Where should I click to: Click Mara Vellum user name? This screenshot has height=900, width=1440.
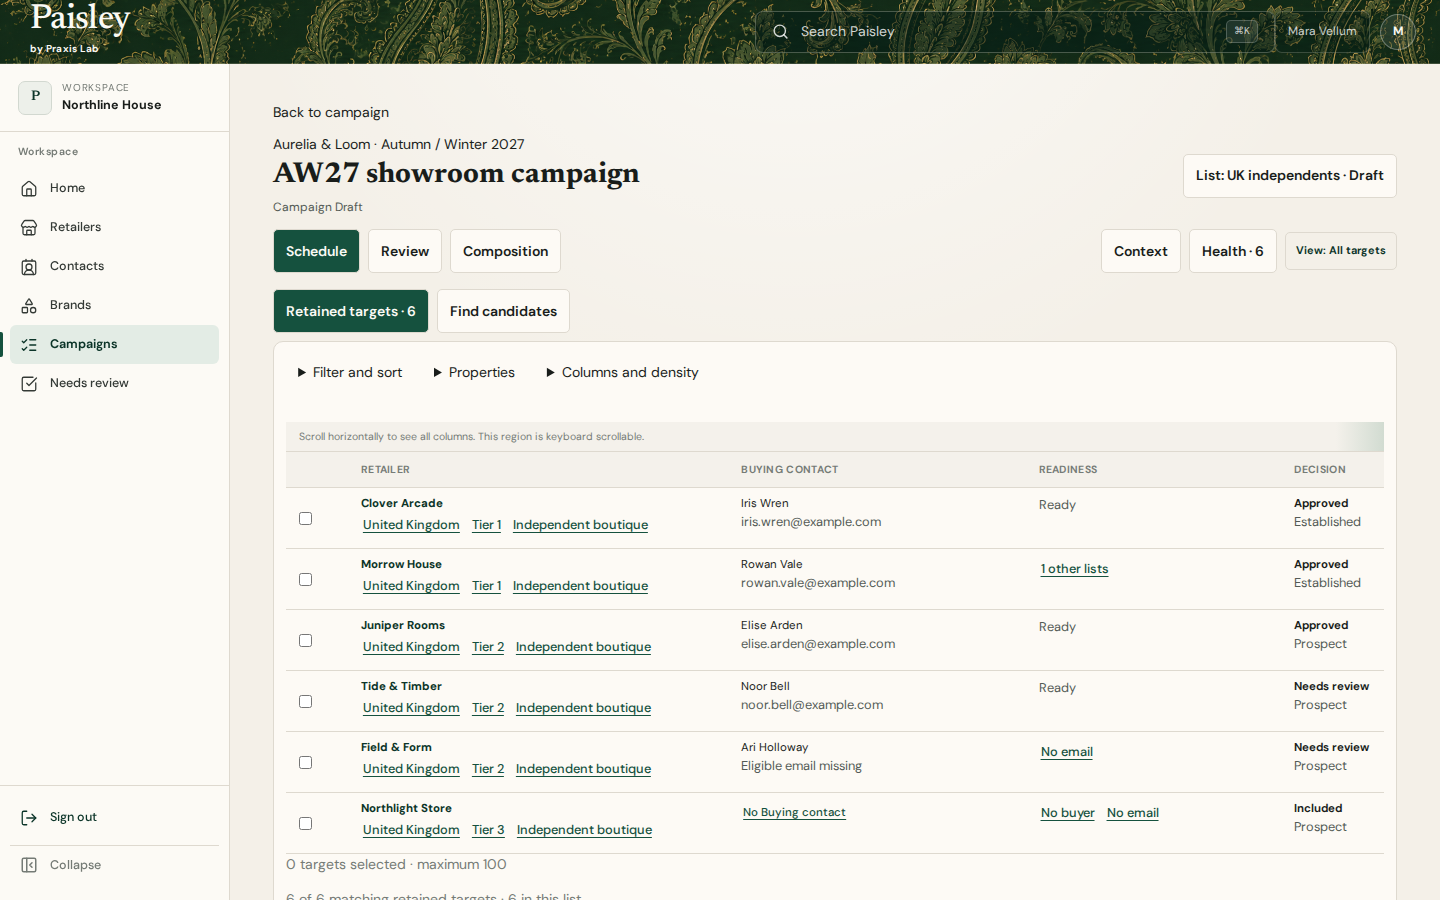click(x=1322, y=31)
